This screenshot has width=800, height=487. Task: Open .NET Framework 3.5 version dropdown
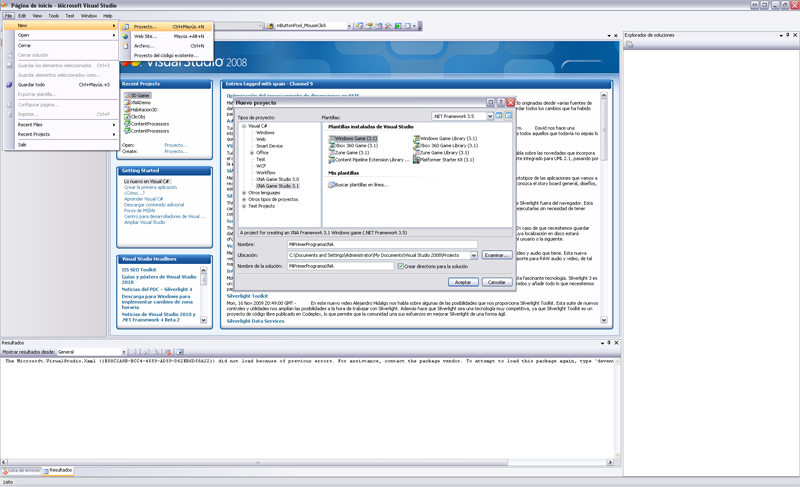click(490, 116)
